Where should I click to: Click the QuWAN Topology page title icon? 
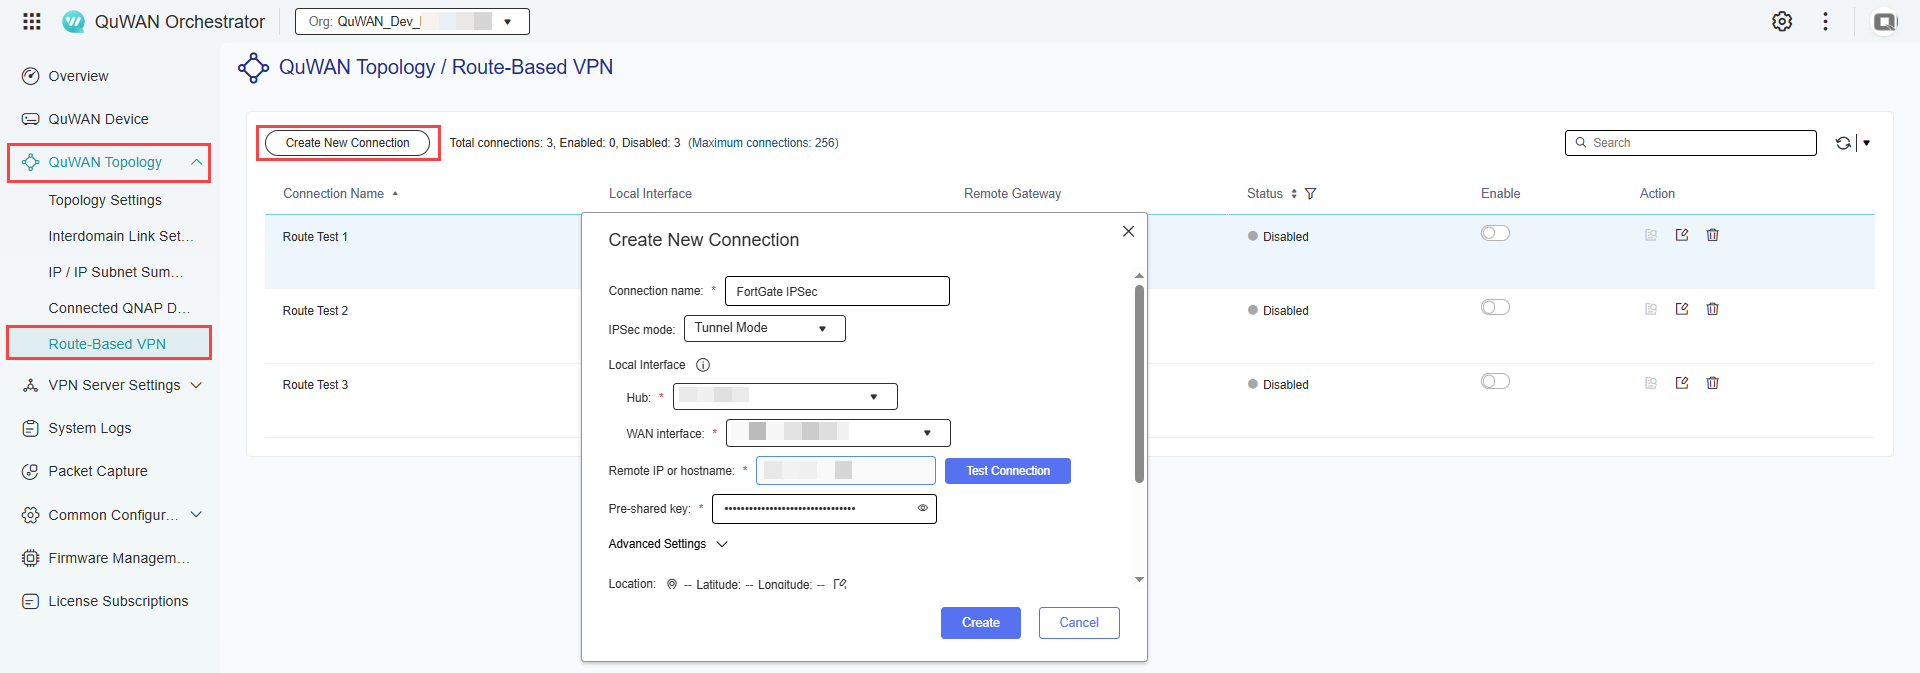tap(253, 67)
